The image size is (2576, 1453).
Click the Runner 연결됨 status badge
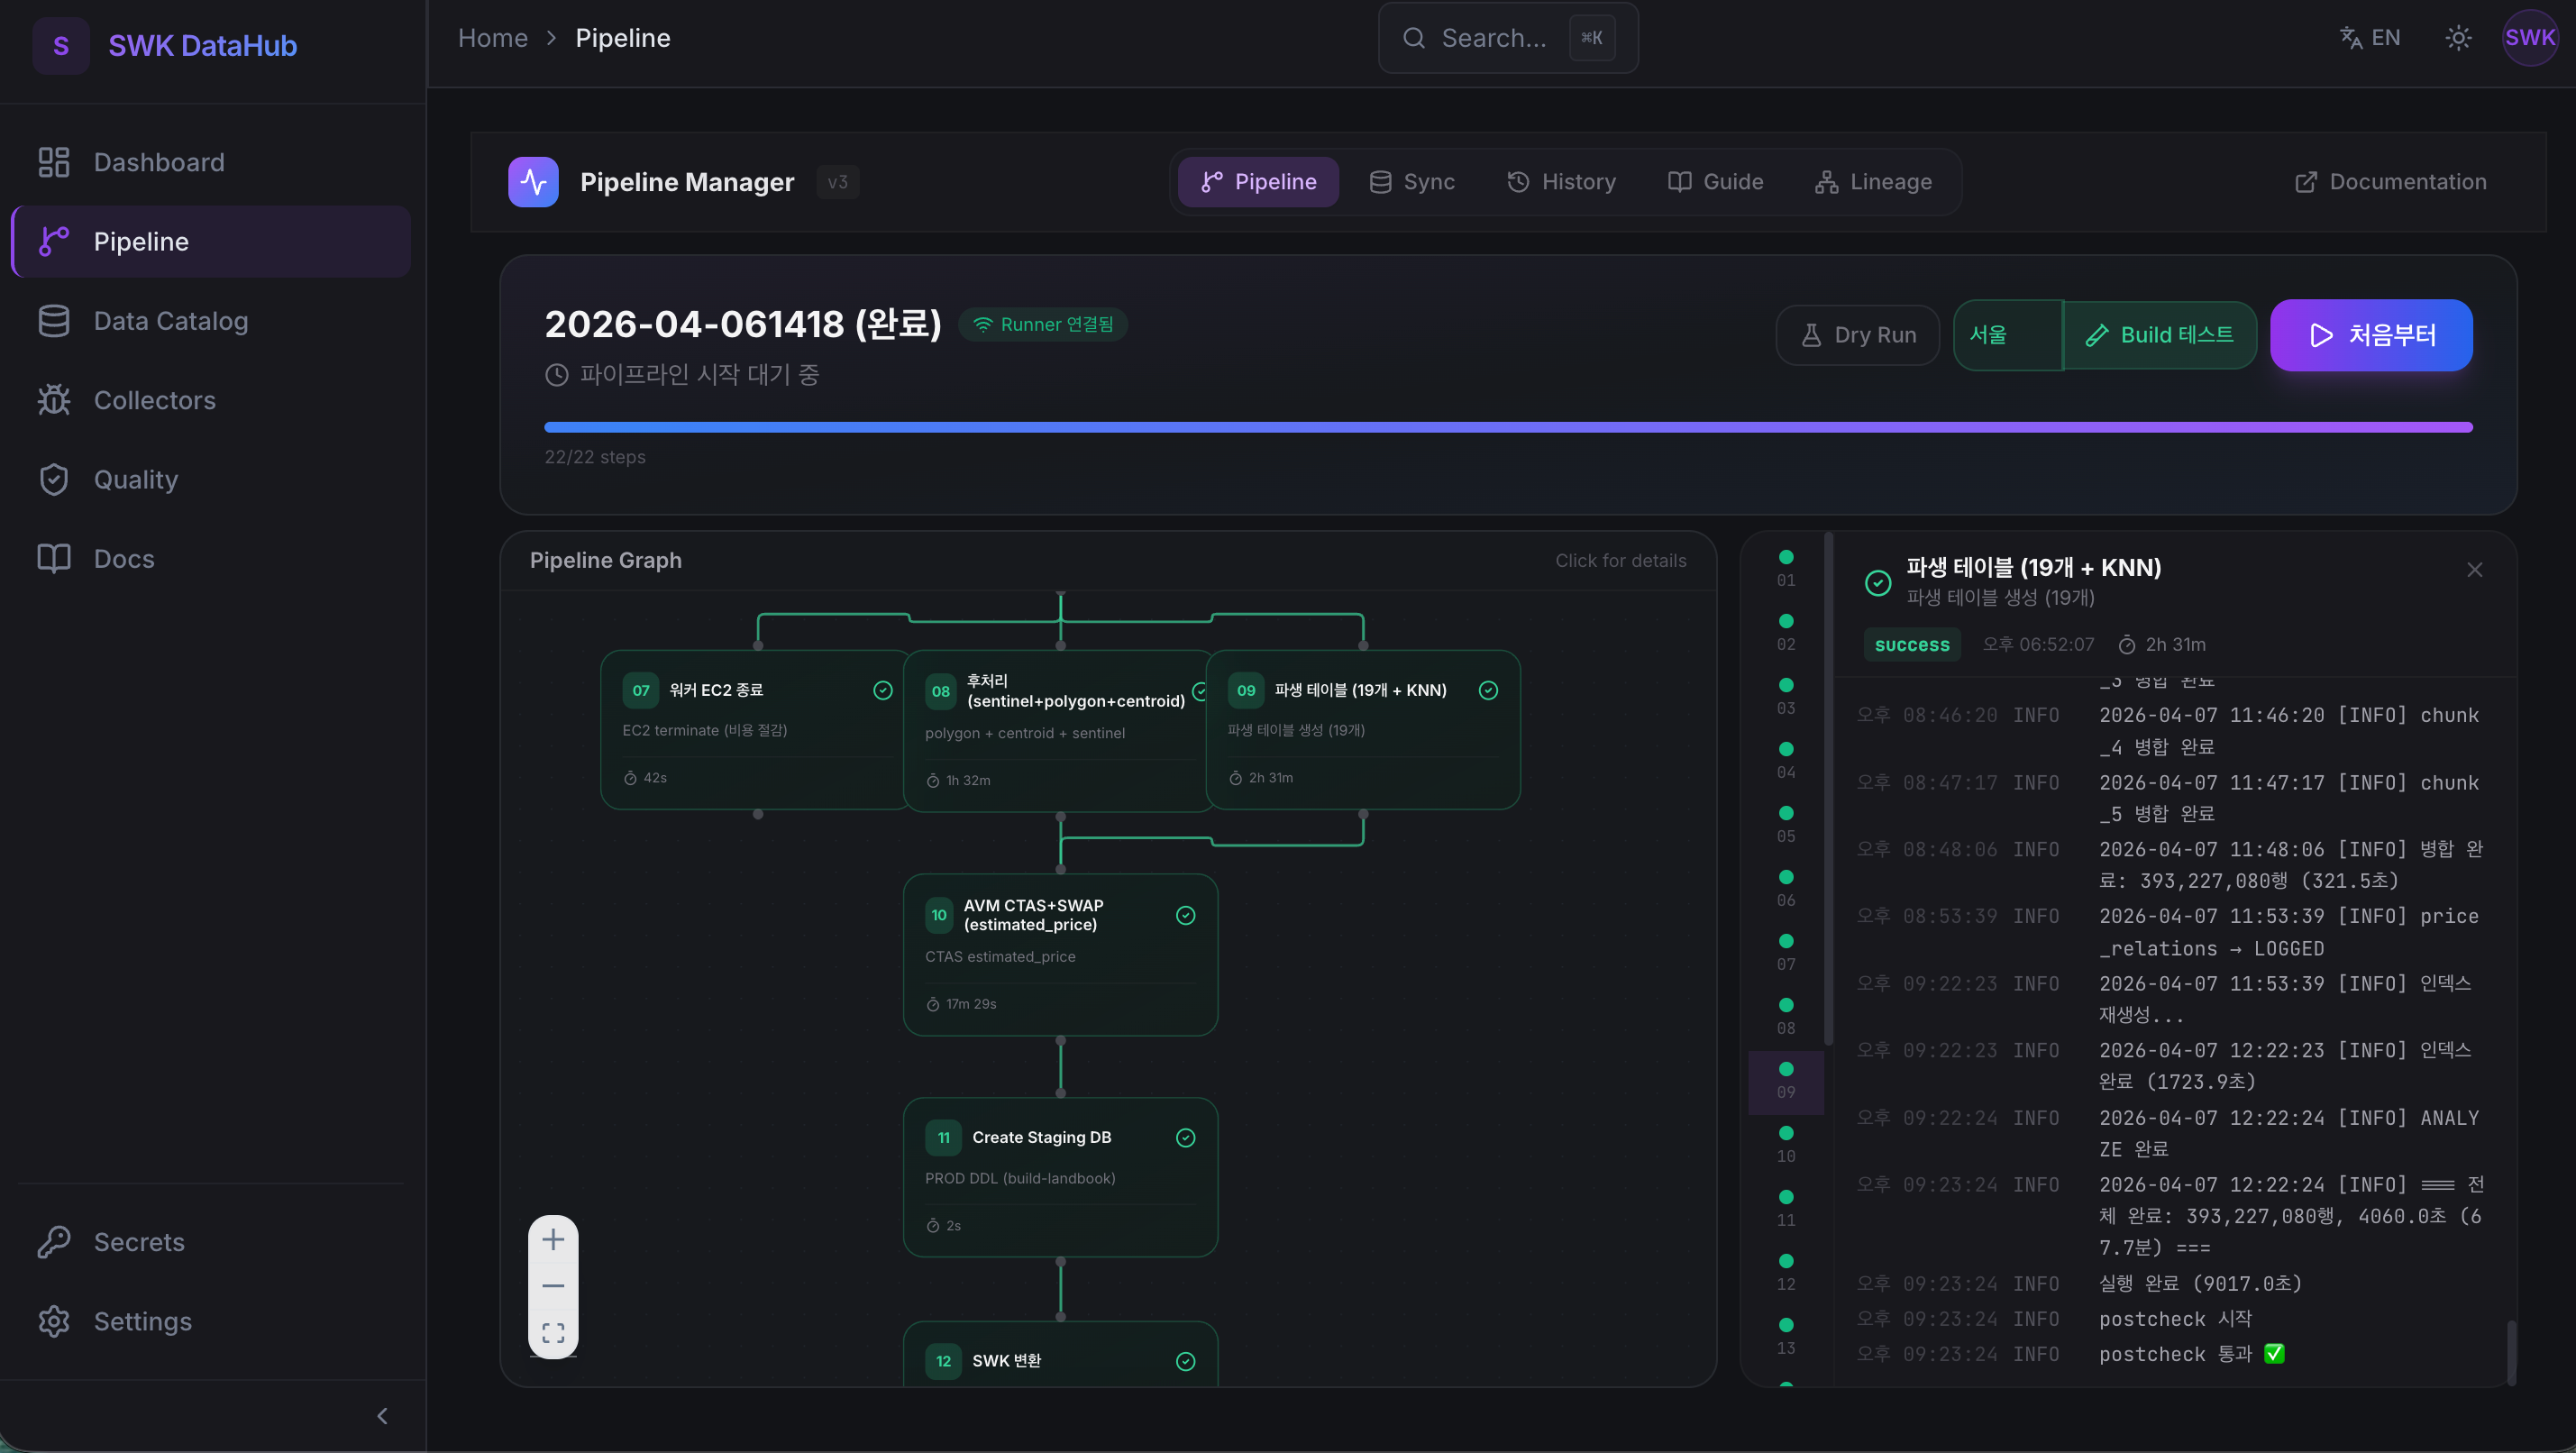pos(1043,324)
